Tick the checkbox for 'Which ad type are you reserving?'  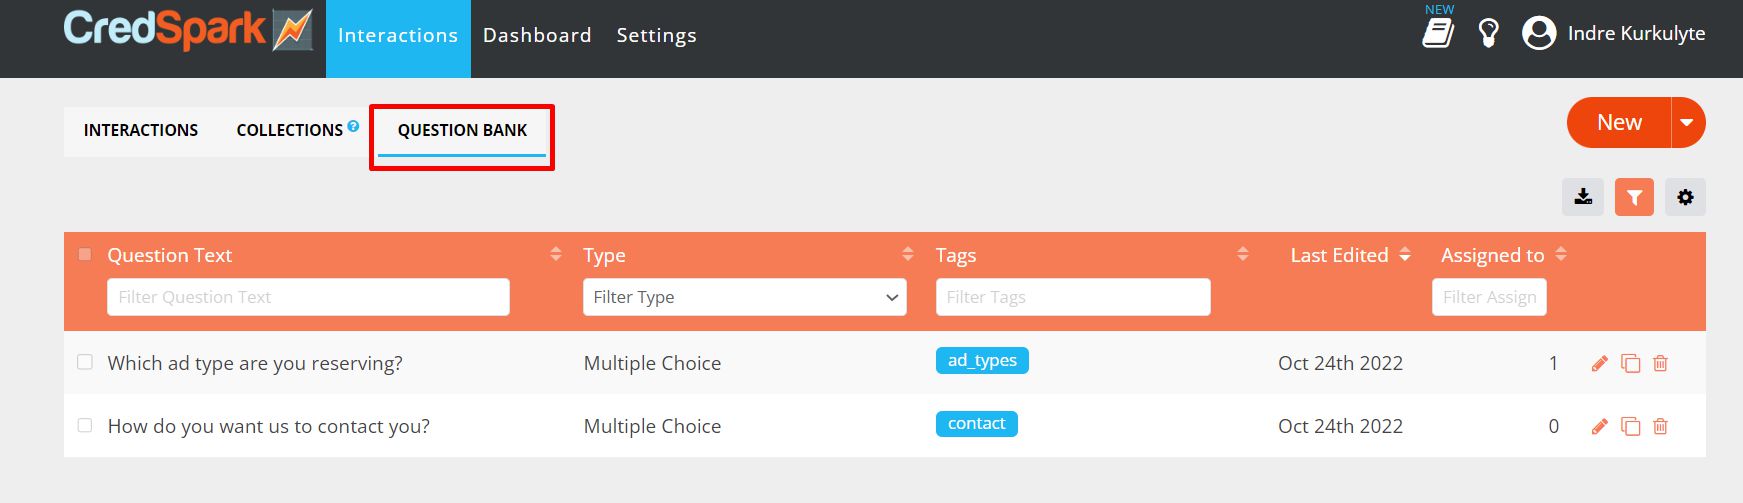(x=85, y=362)
